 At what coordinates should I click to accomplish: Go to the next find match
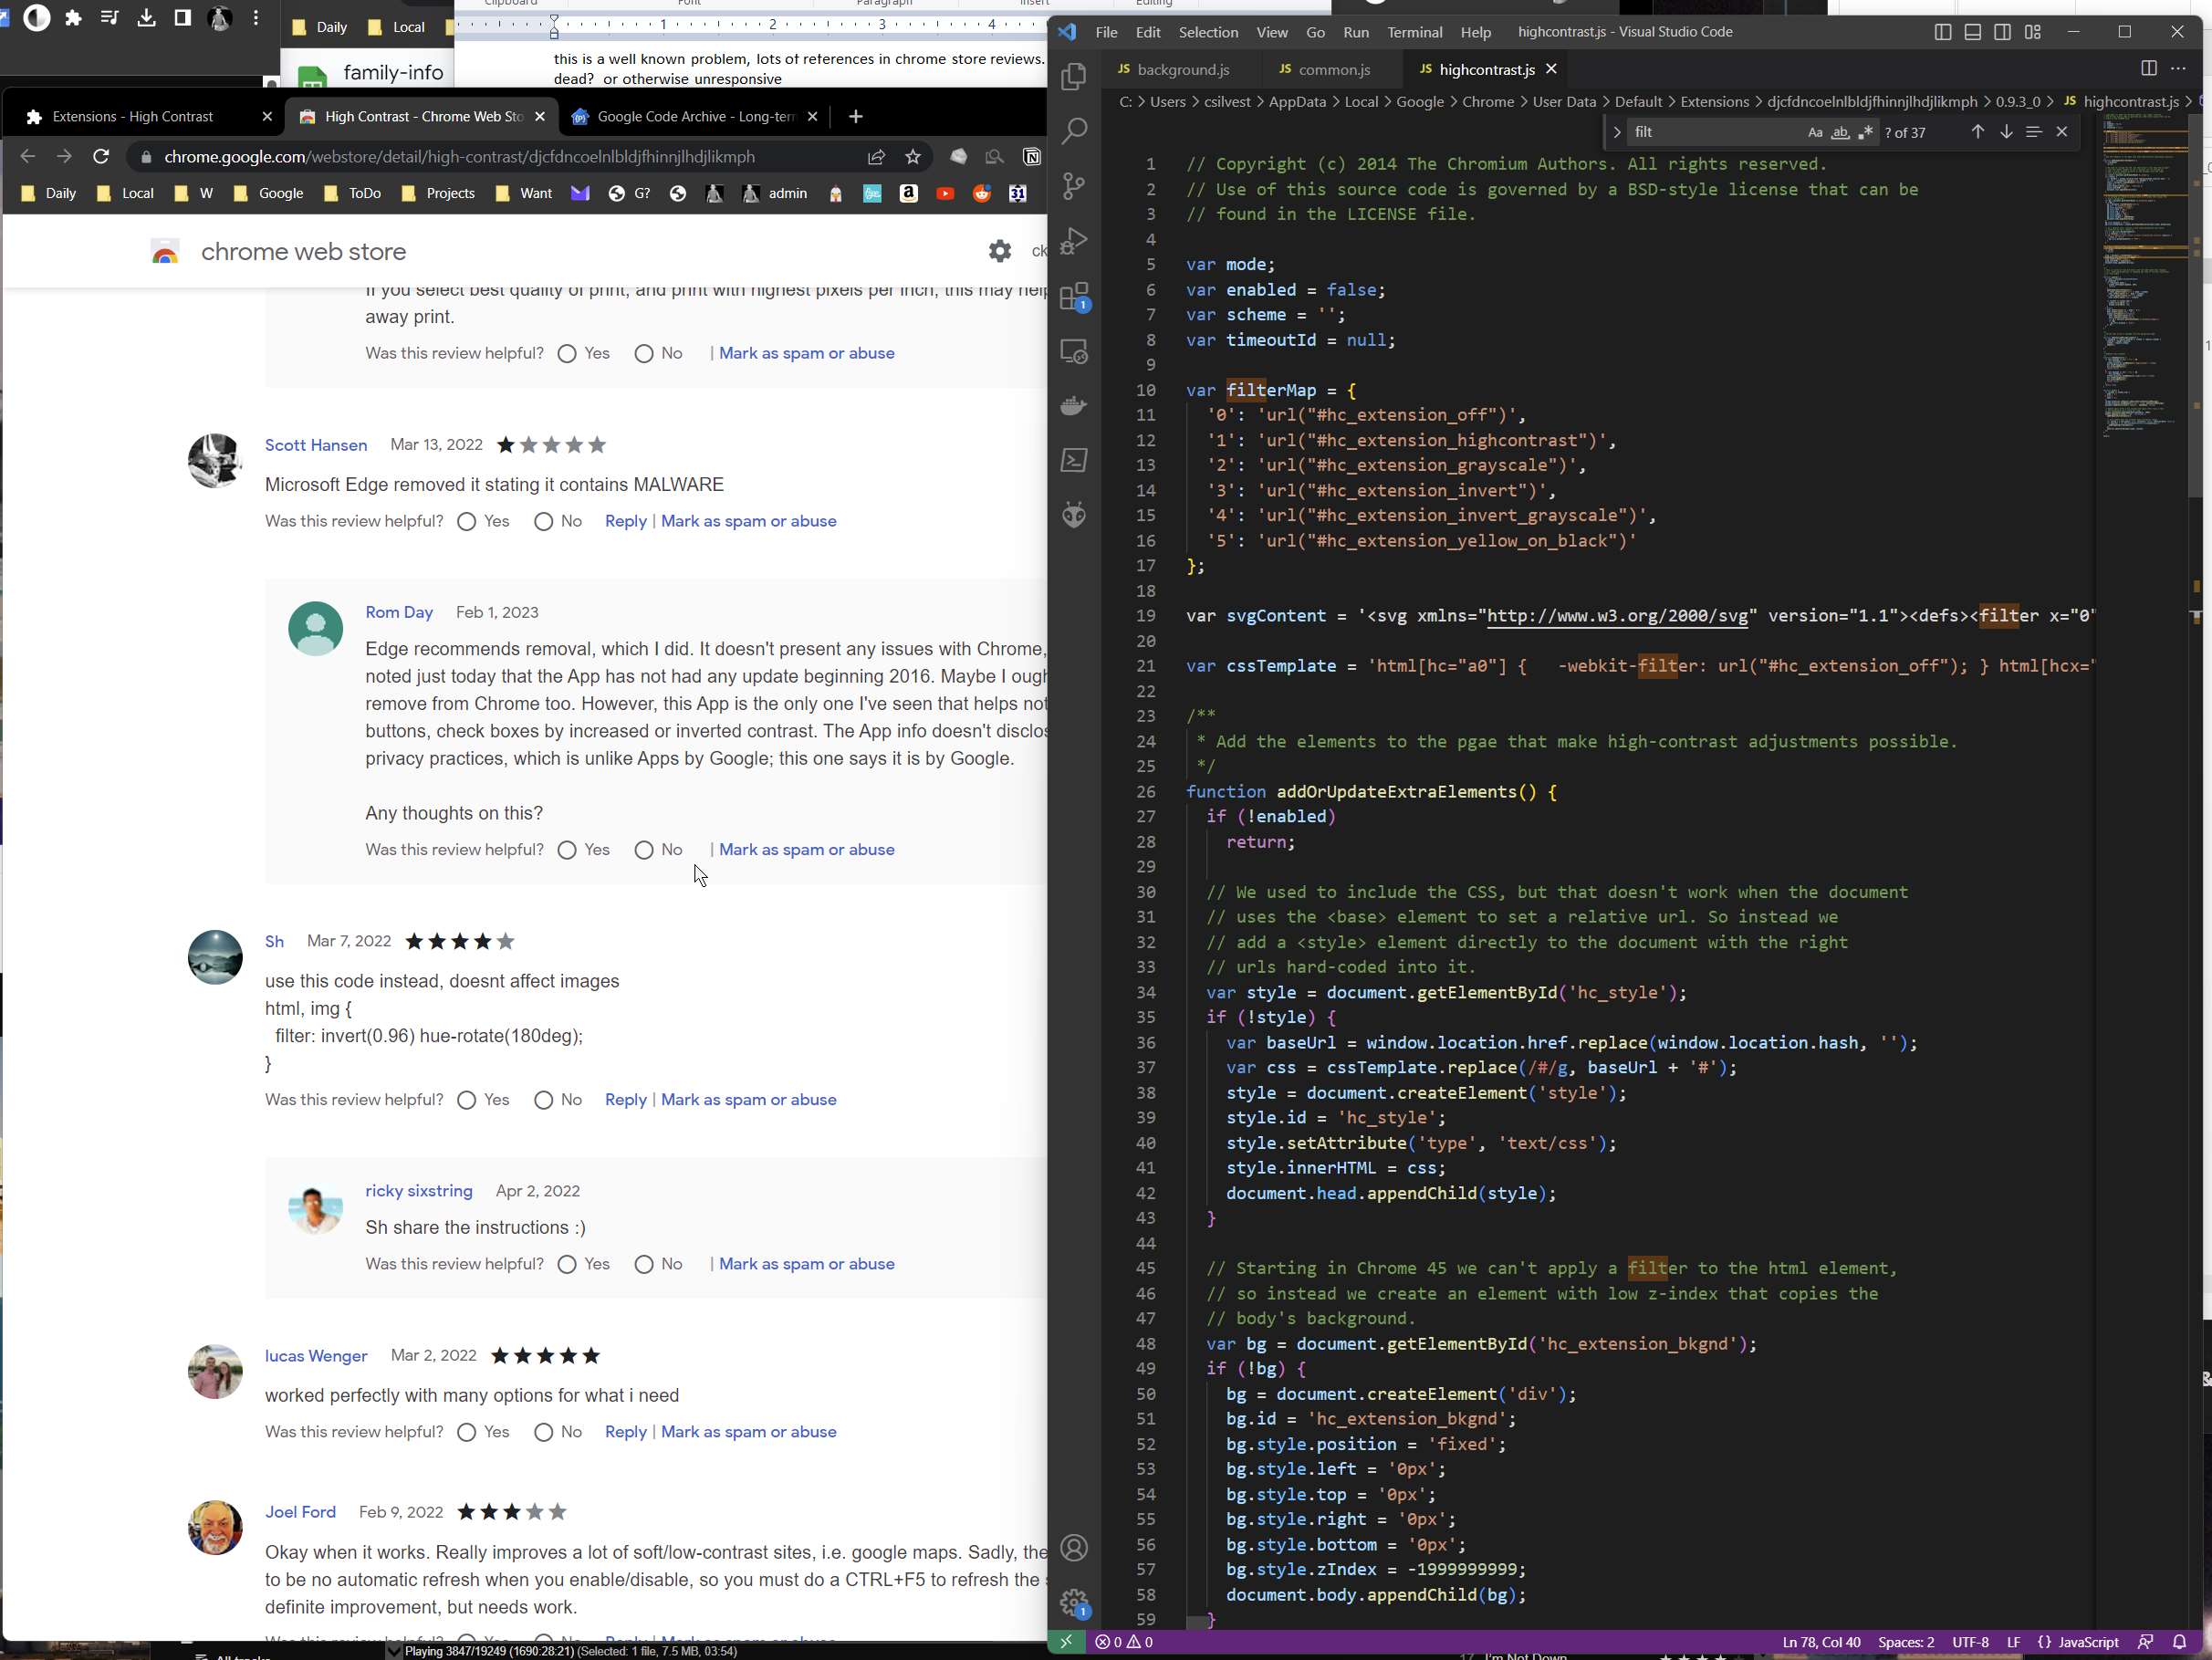(2006, 132)
